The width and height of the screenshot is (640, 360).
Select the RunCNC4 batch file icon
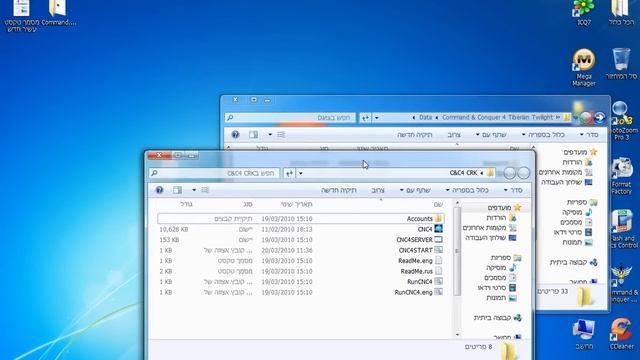tap(438, 281)
